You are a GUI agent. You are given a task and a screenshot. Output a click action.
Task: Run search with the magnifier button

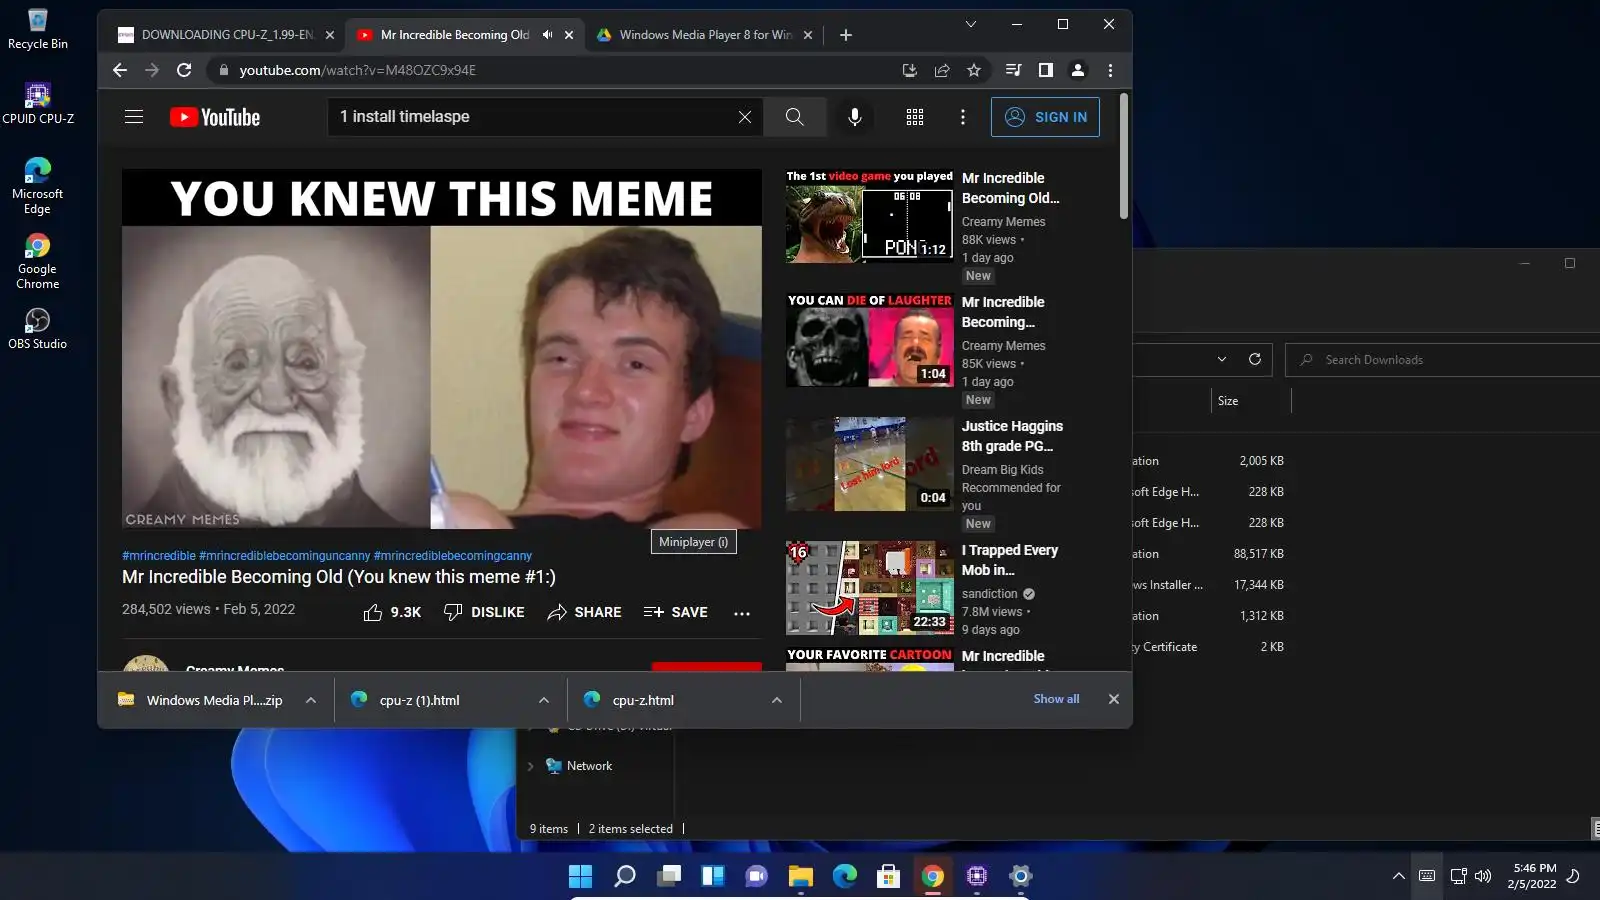(x=794, y=117)
